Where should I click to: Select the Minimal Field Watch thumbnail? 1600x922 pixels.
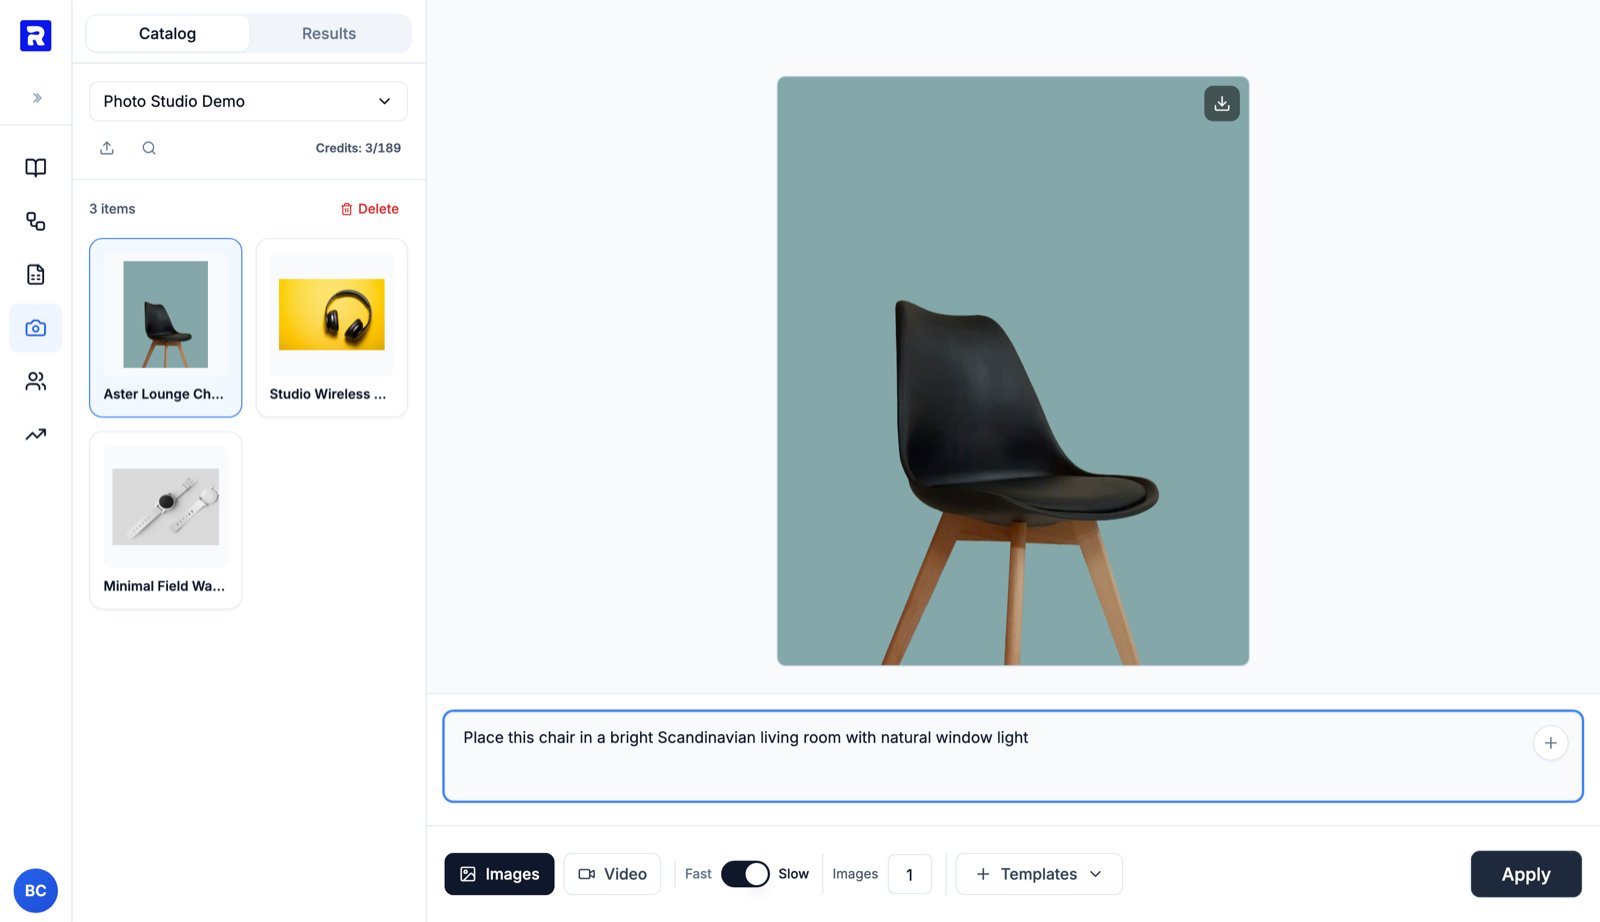point(166,520)
